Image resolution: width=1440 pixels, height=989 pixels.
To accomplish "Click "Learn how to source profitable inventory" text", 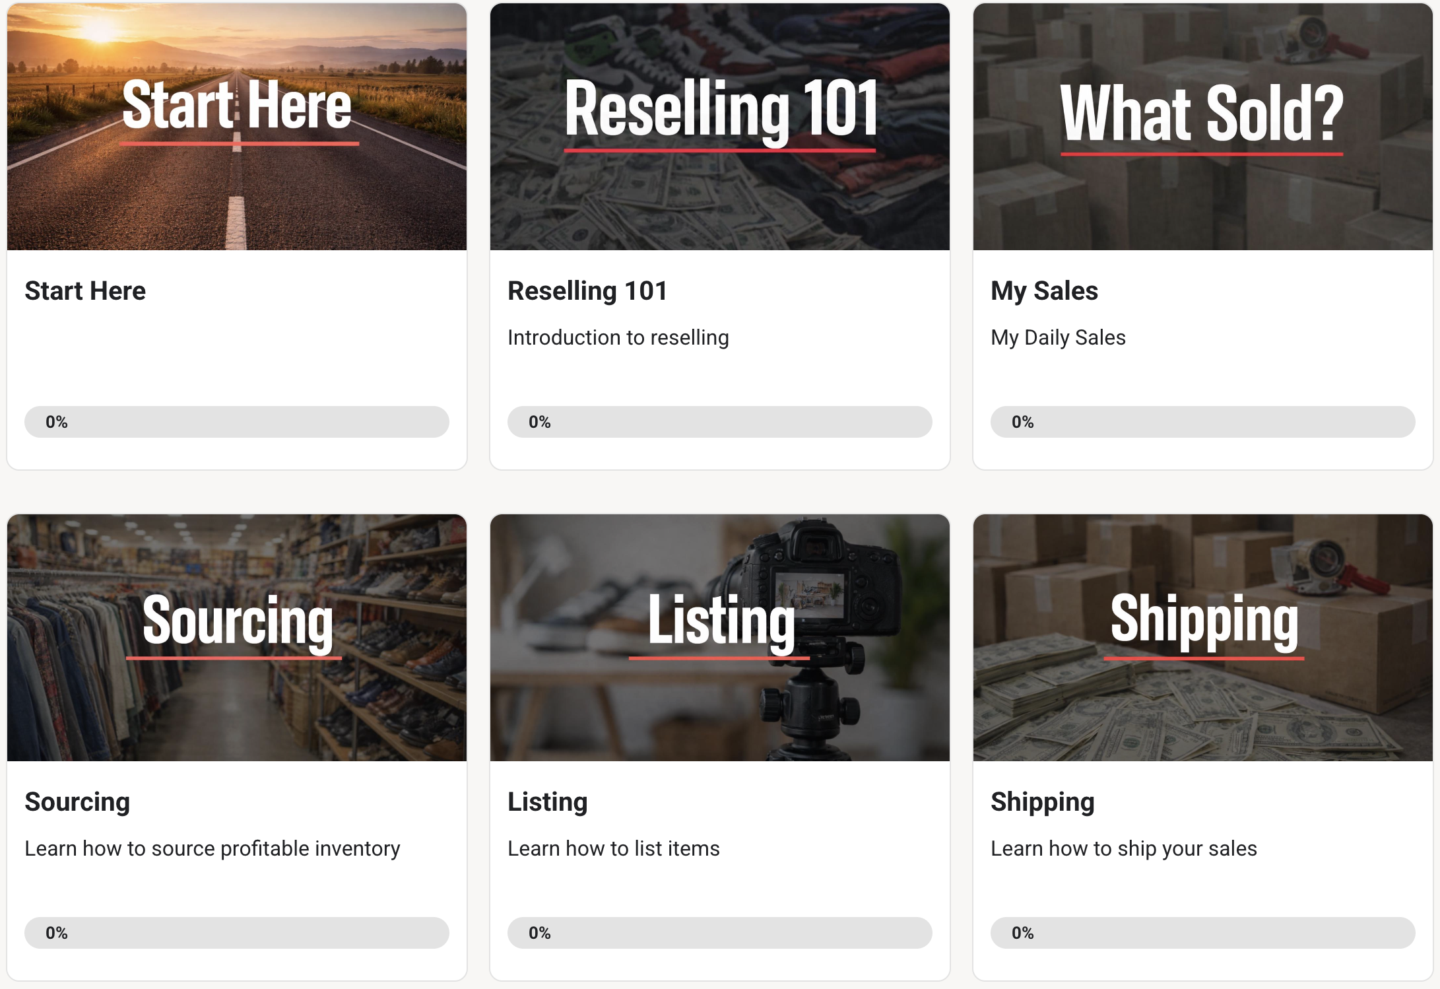I will pos(212,849).
